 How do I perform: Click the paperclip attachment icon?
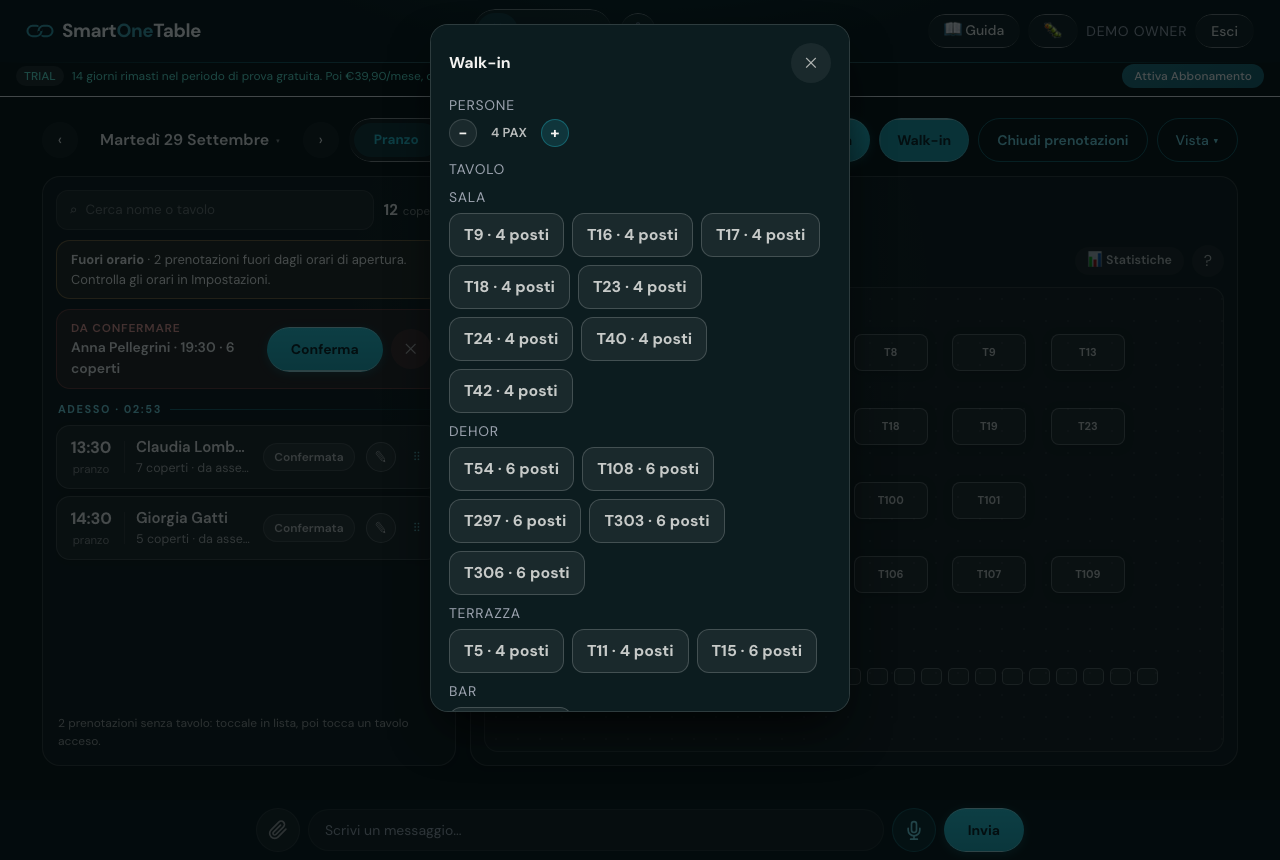pyautogui.click(x=278, y=830)
